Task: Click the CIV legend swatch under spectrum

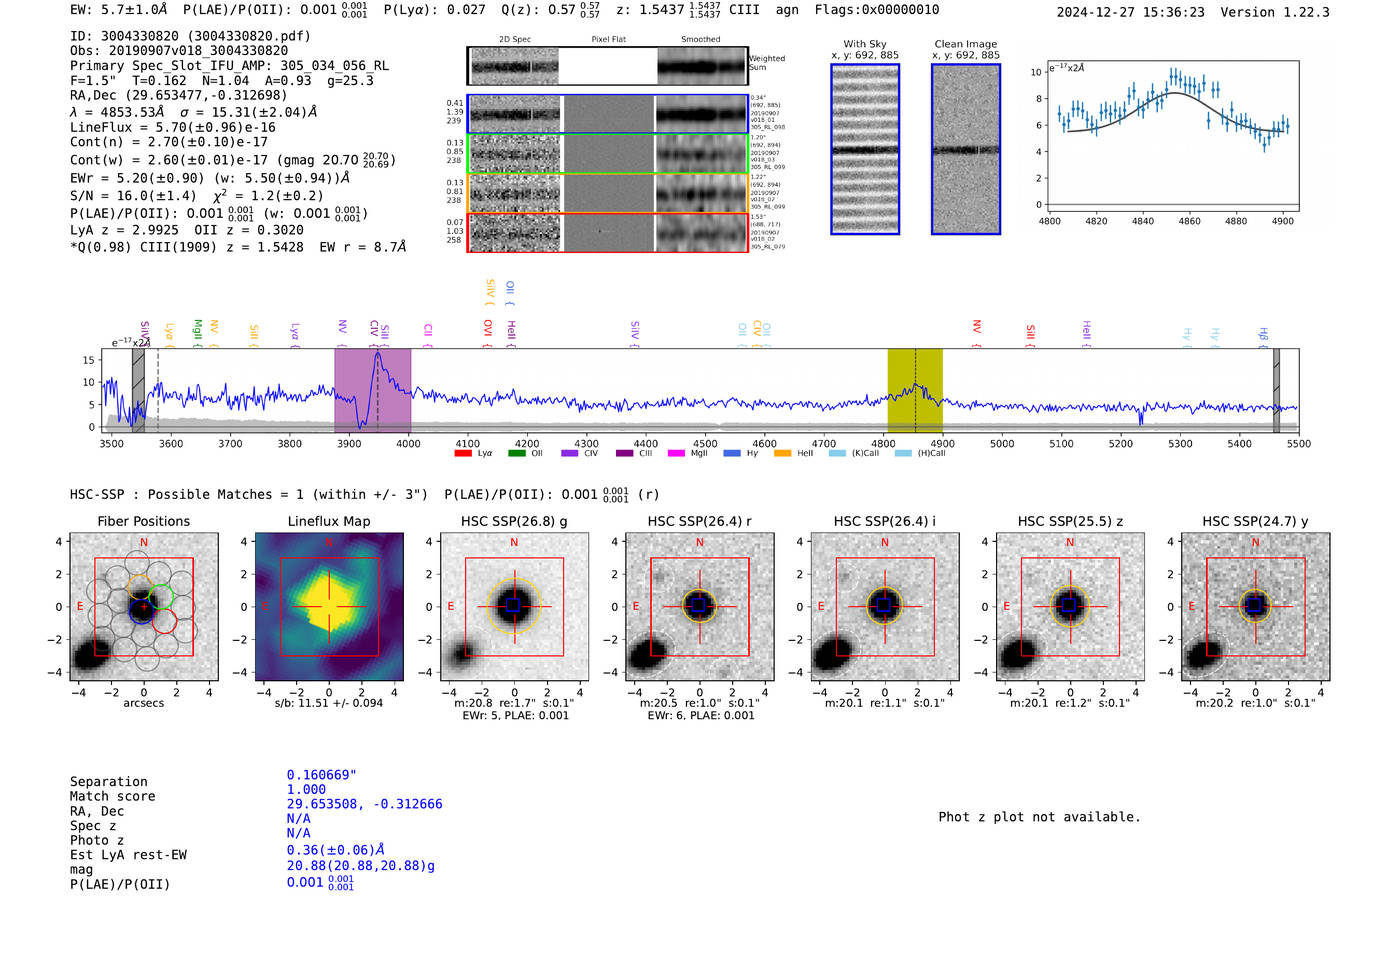Action: pyautogui.click(x=570, y=453)
